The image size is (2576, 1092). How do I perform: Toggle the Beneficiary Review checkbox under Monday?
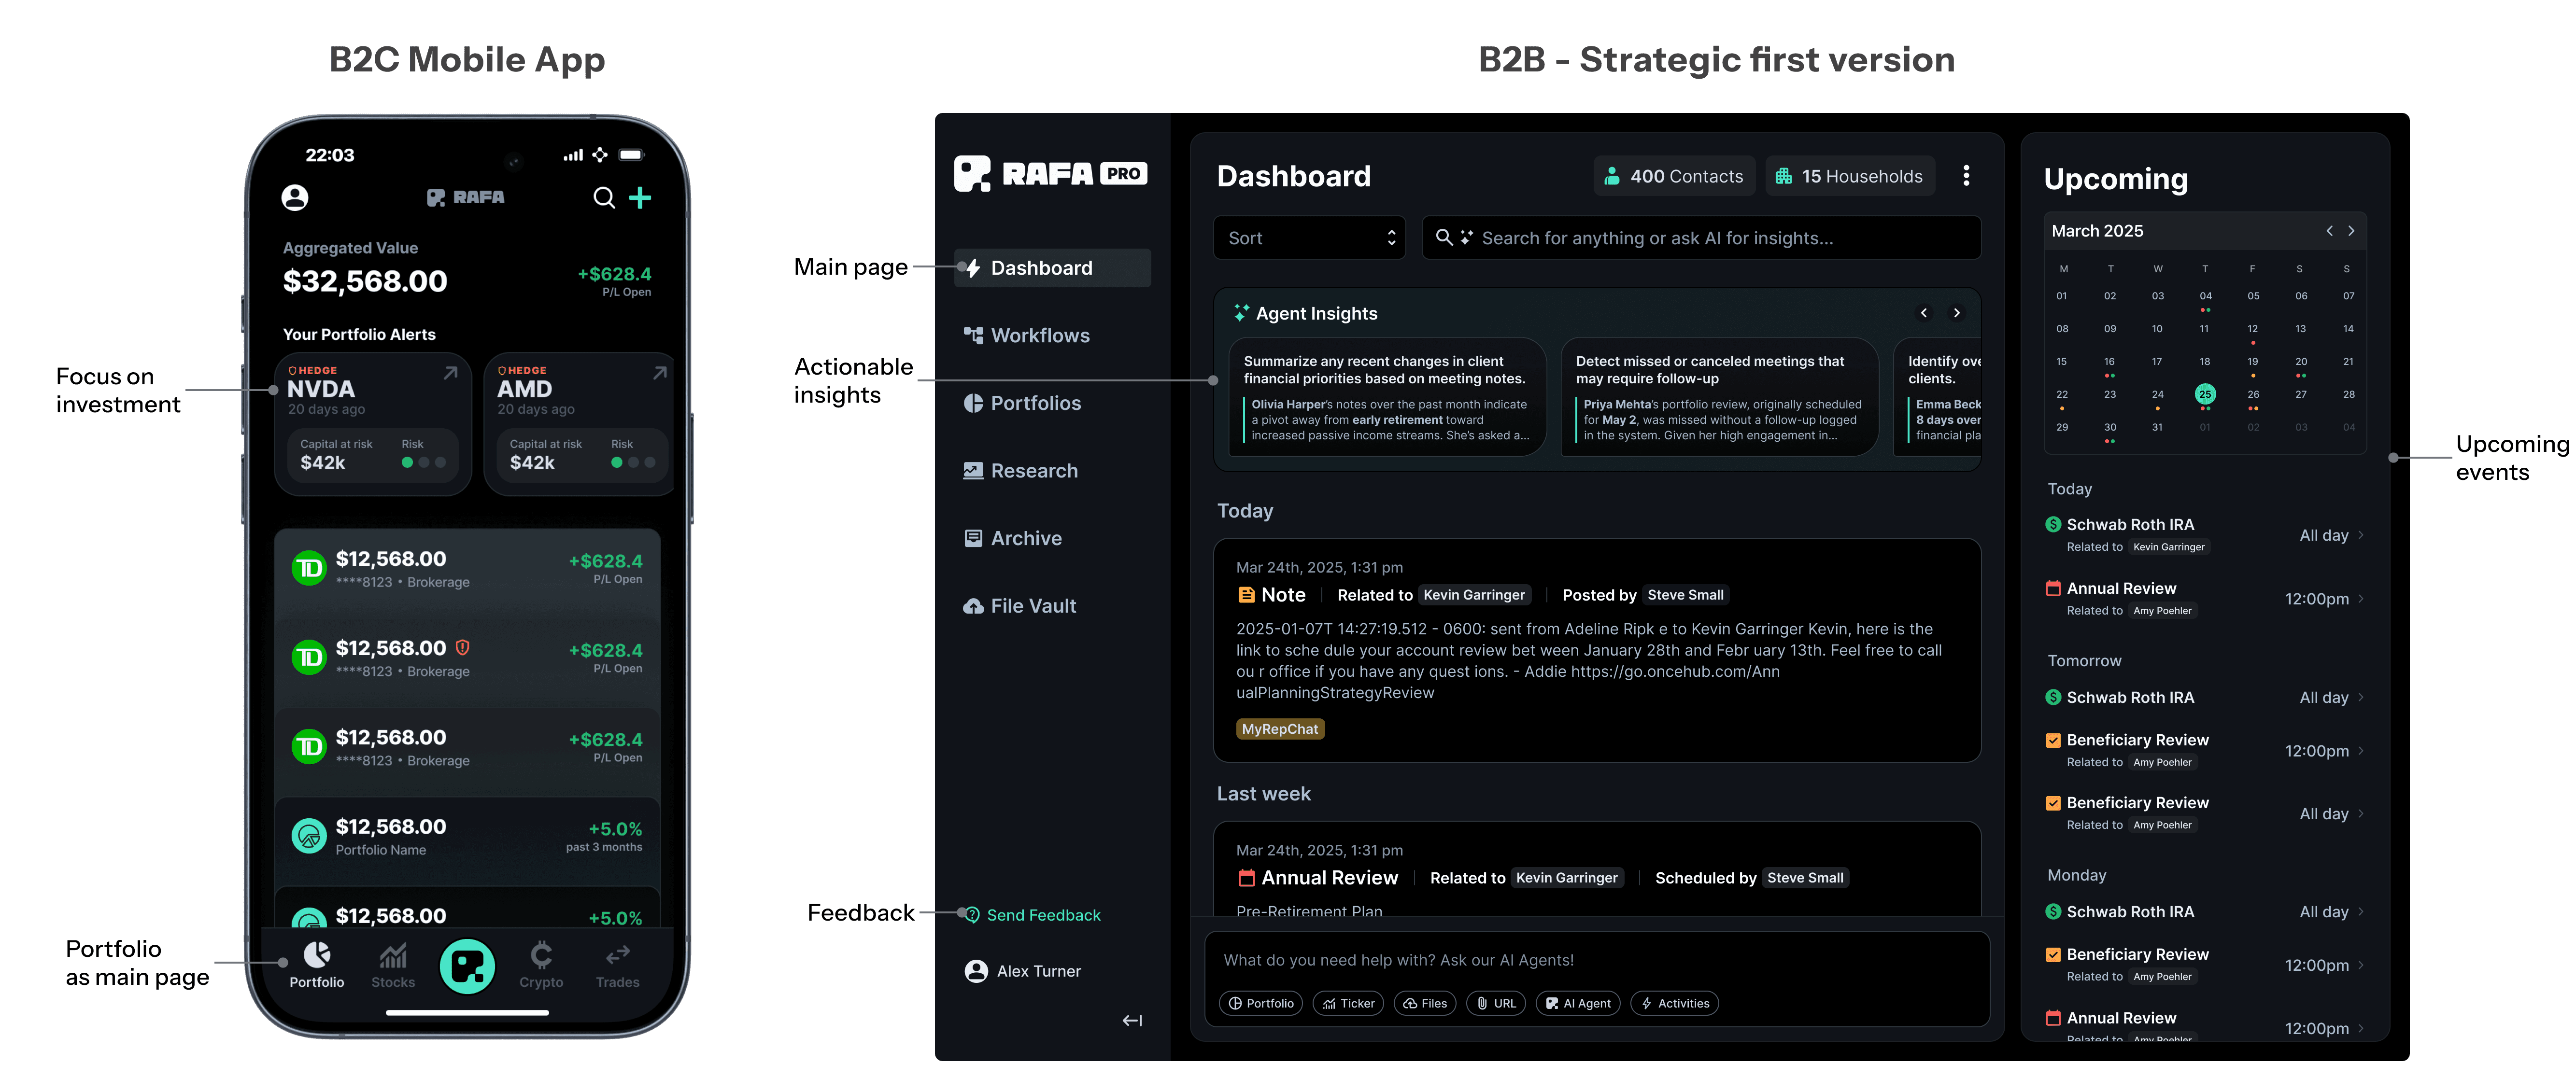click(x=2053, y=954)
